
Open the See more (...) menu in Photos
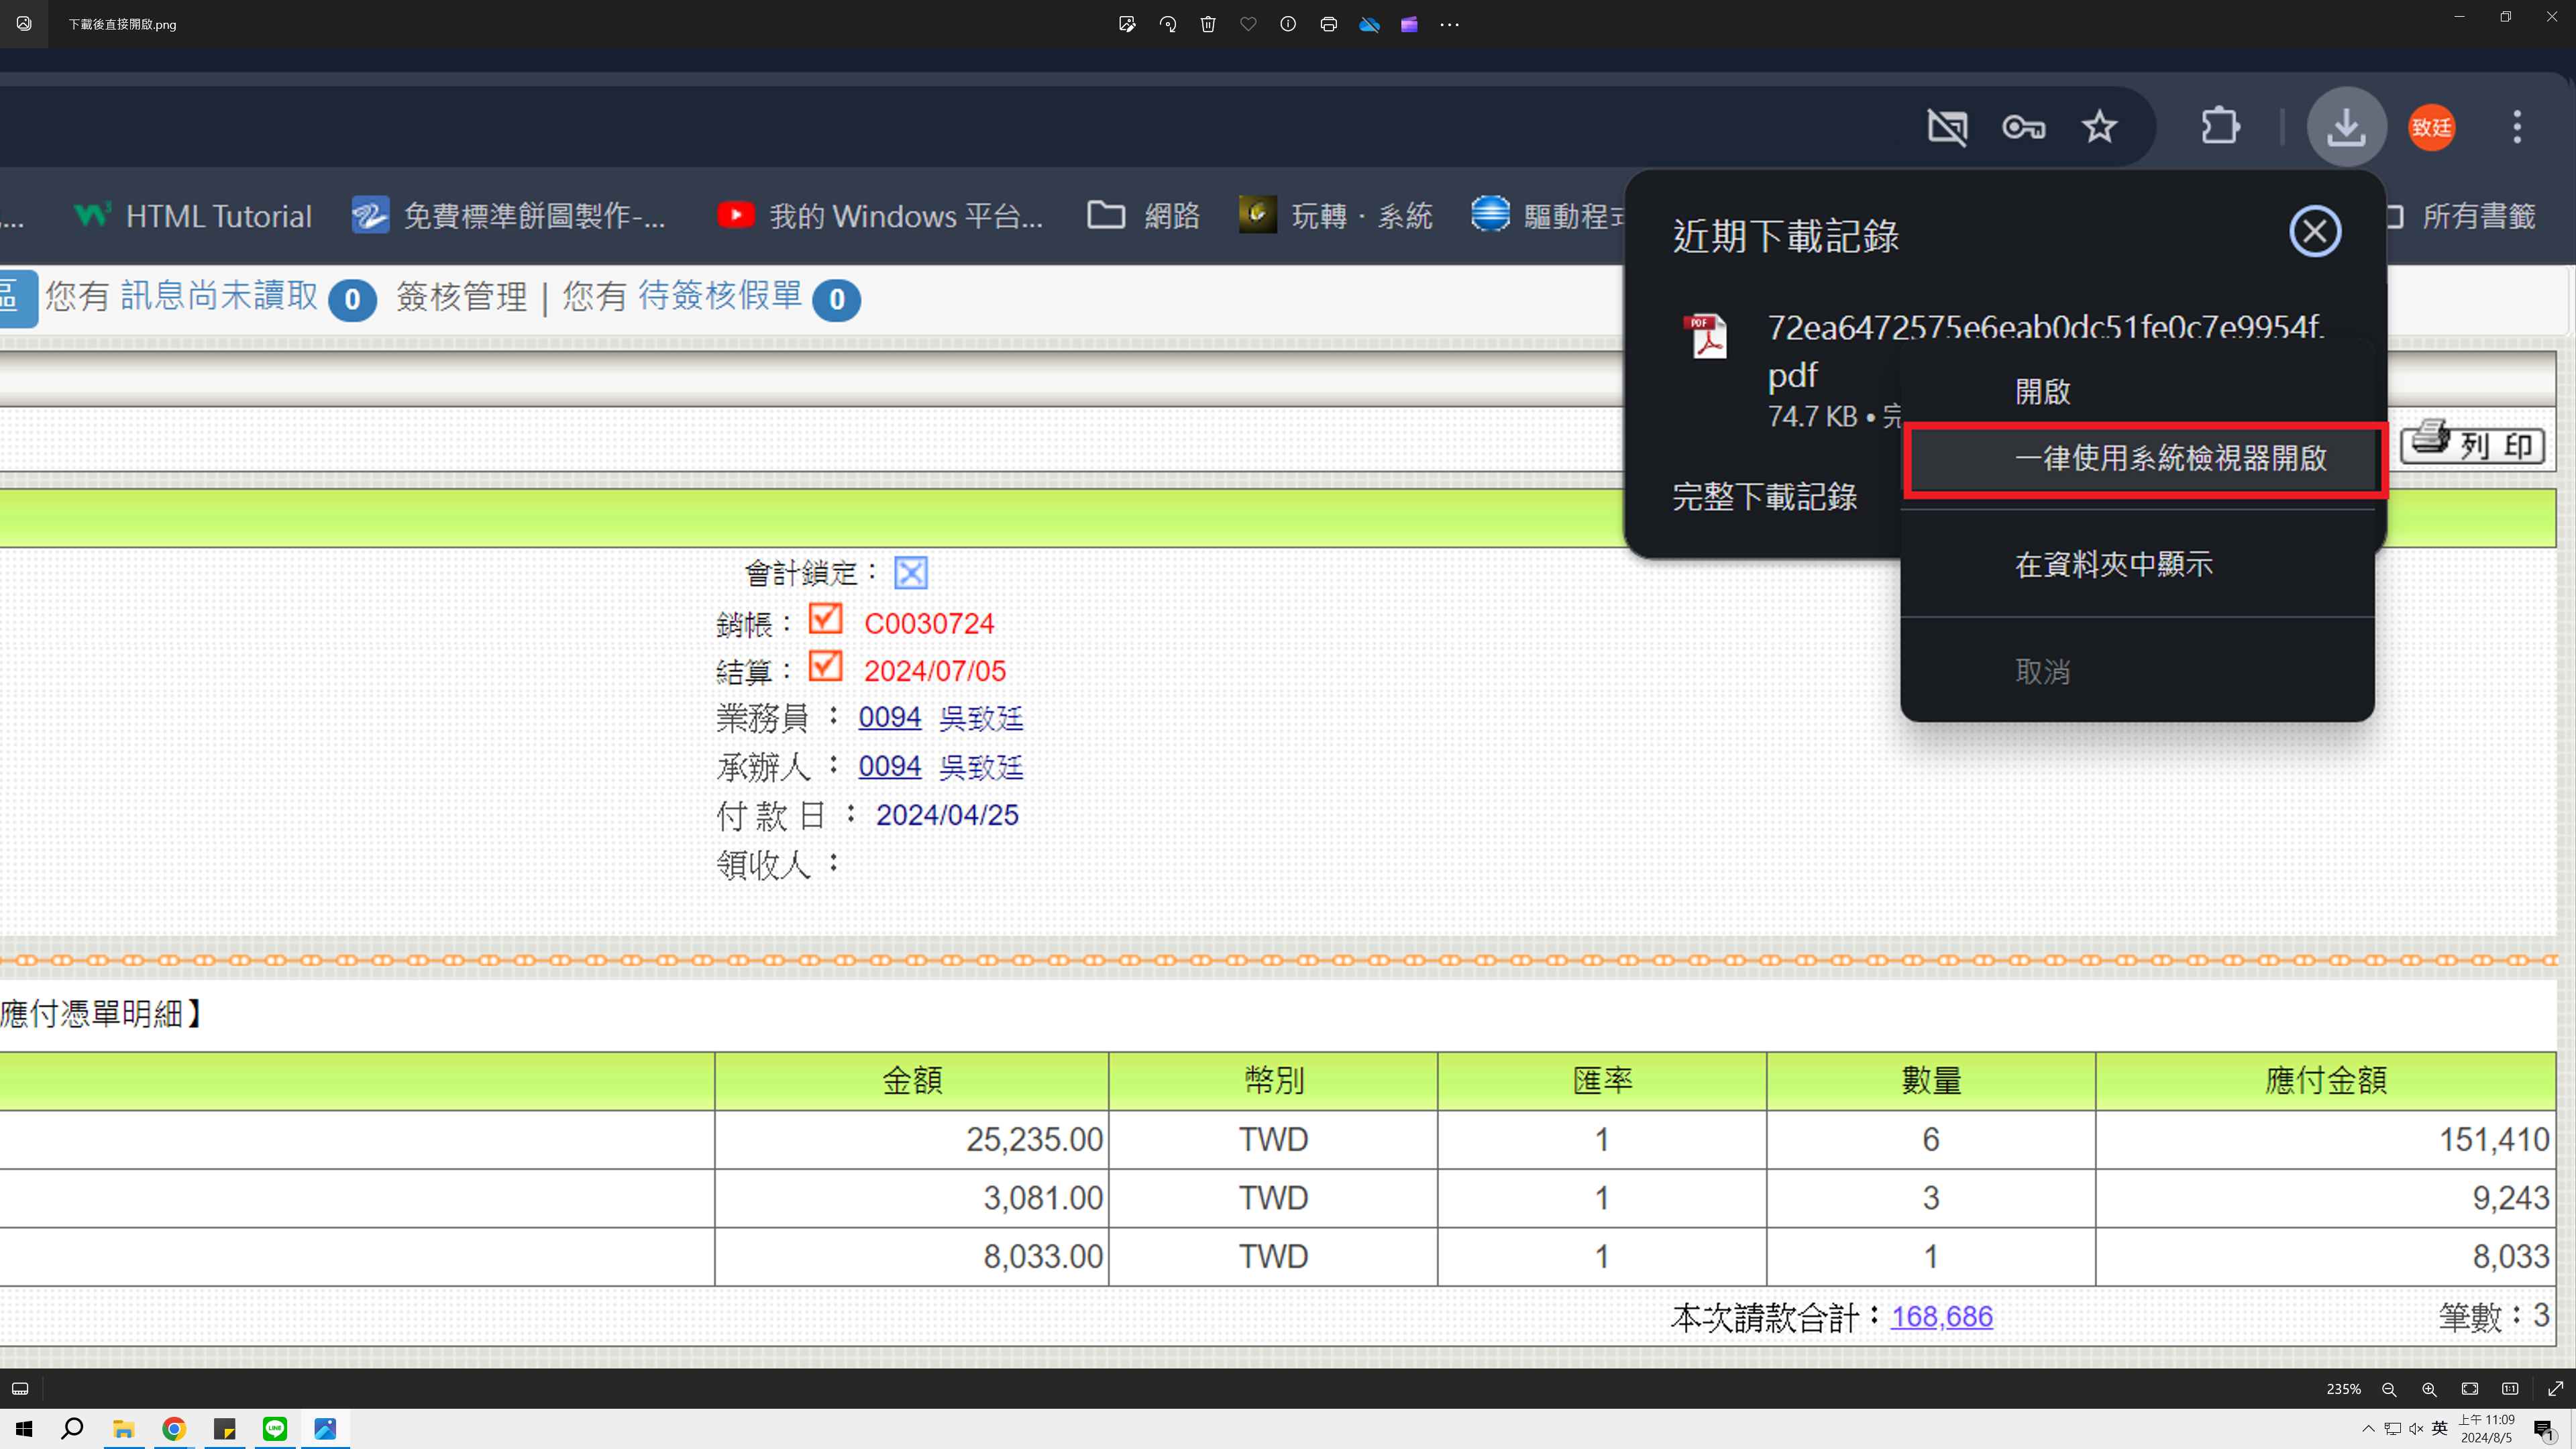click(1450, 24)
